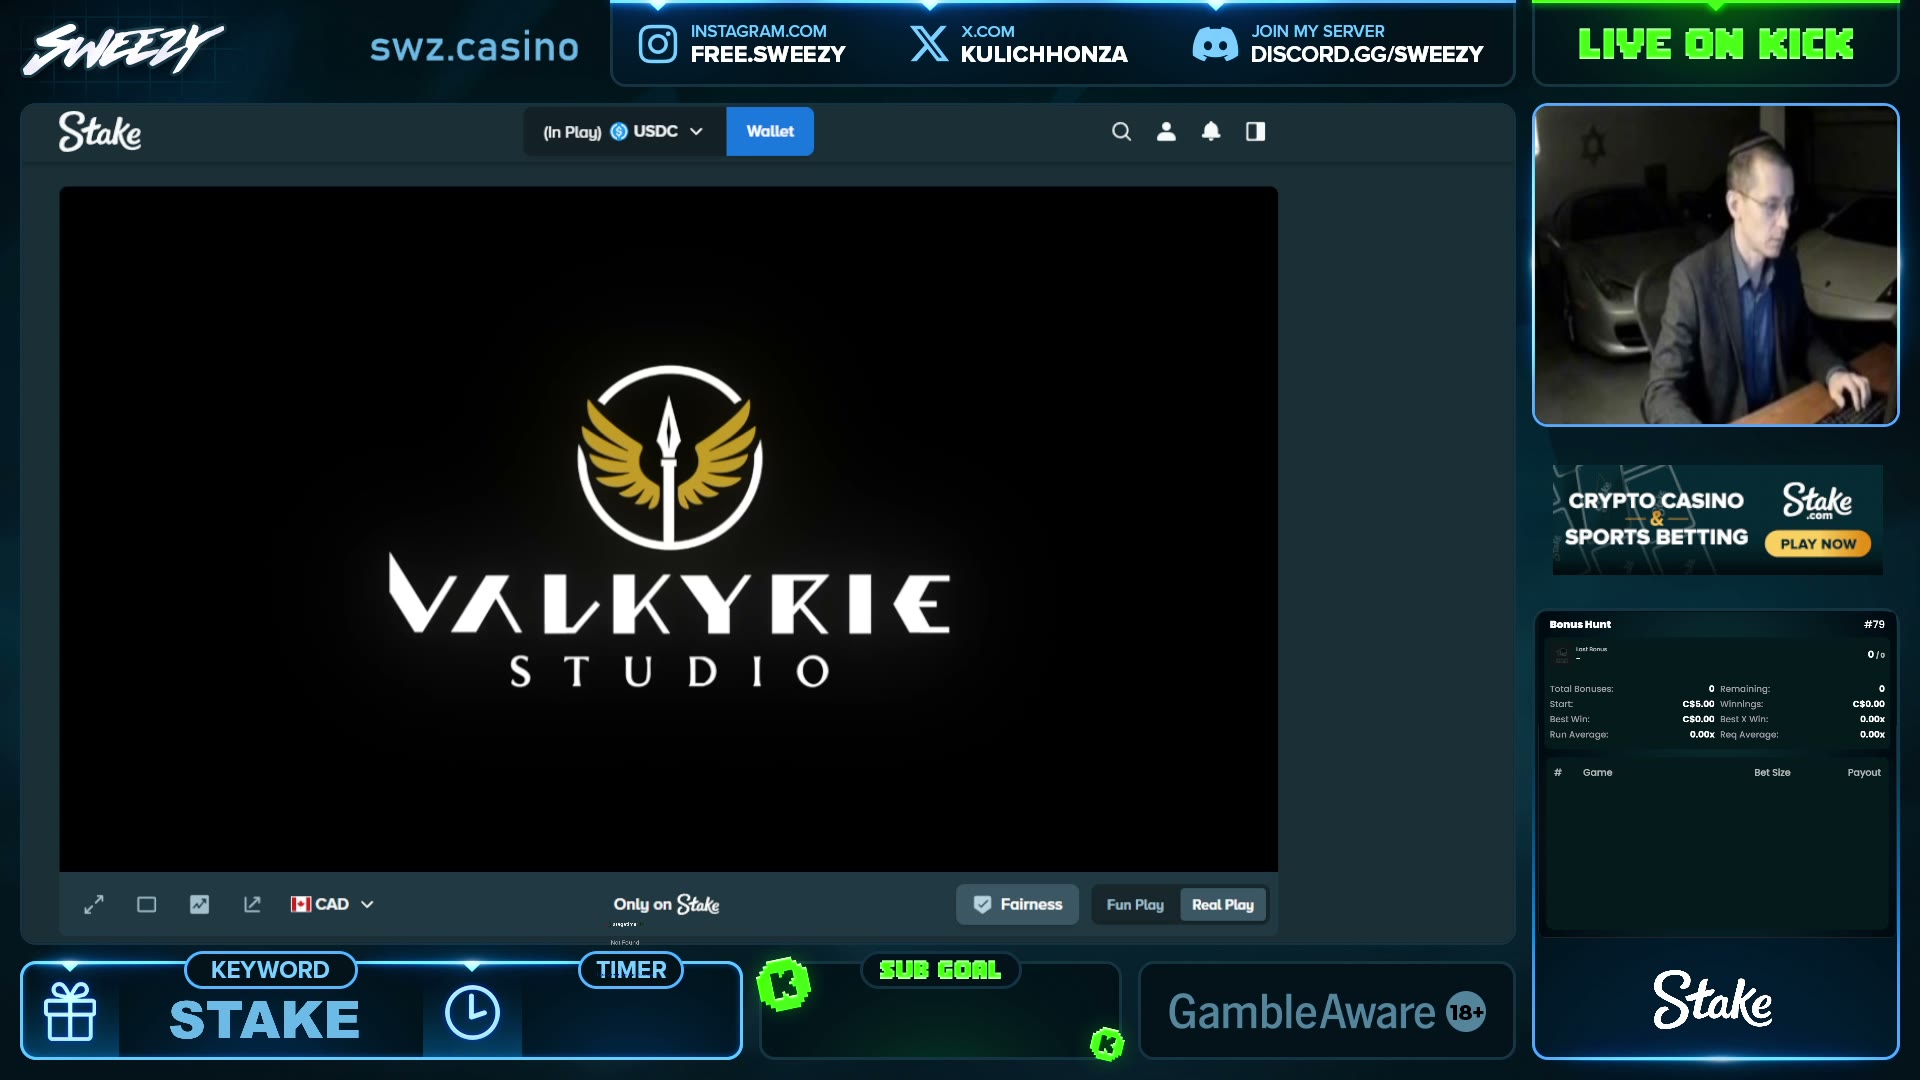Screen dimensions: 1920x1080
Task: Click the Discord logo icon
Action: pos(1215,44)
